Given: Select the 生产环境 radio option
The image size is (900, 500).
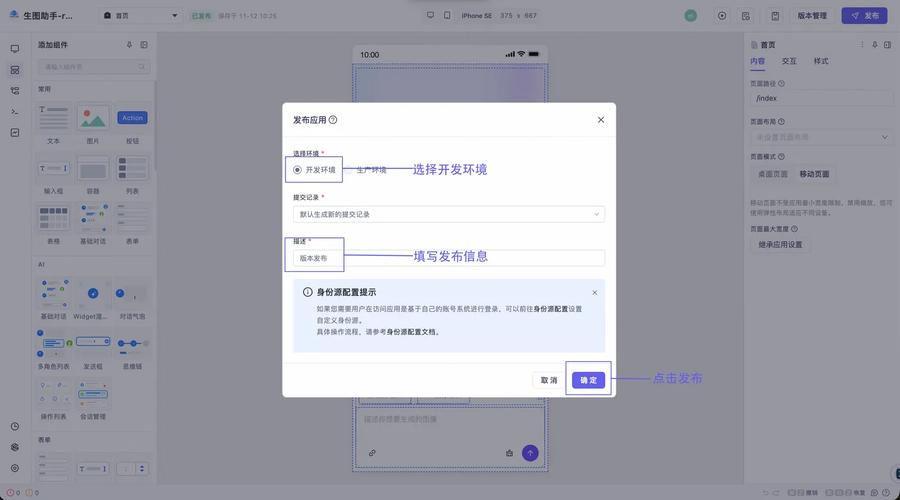Looking at the screenshot, I should coord(366,170).
